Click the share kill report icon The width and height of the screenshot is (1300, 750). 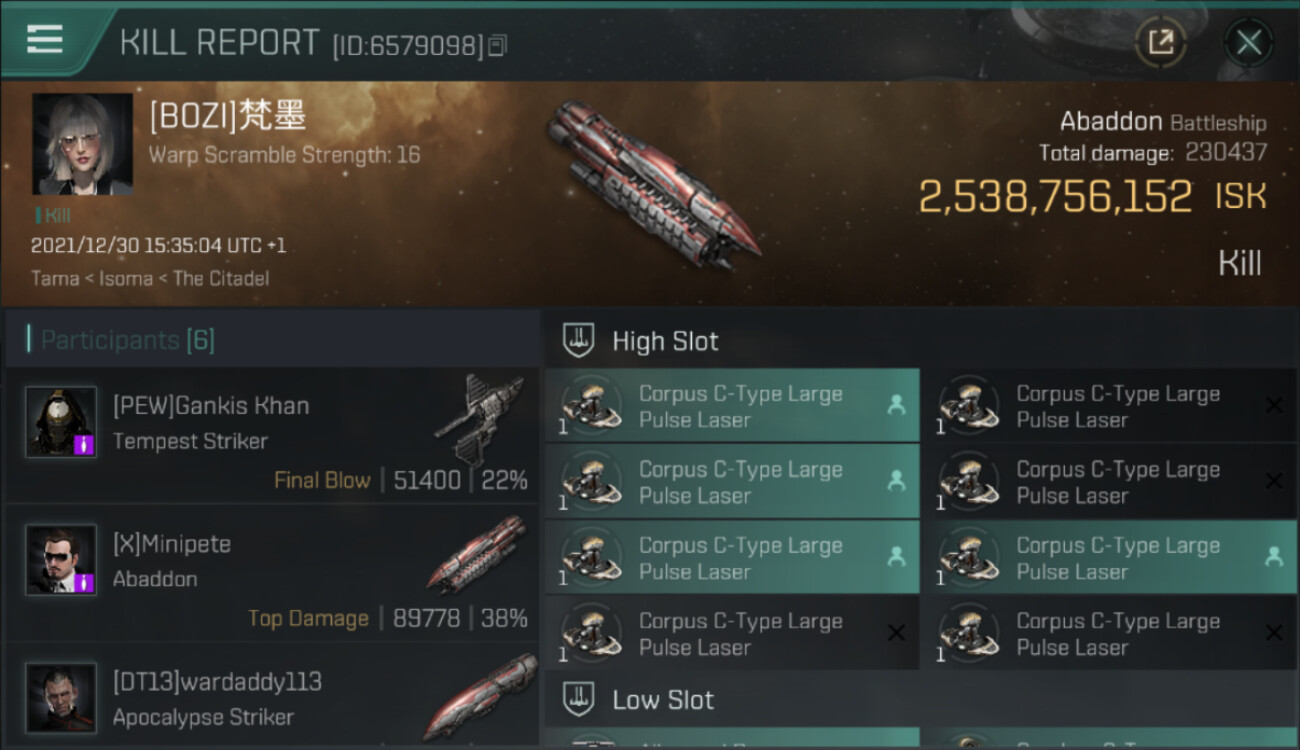coord(1160,42)
